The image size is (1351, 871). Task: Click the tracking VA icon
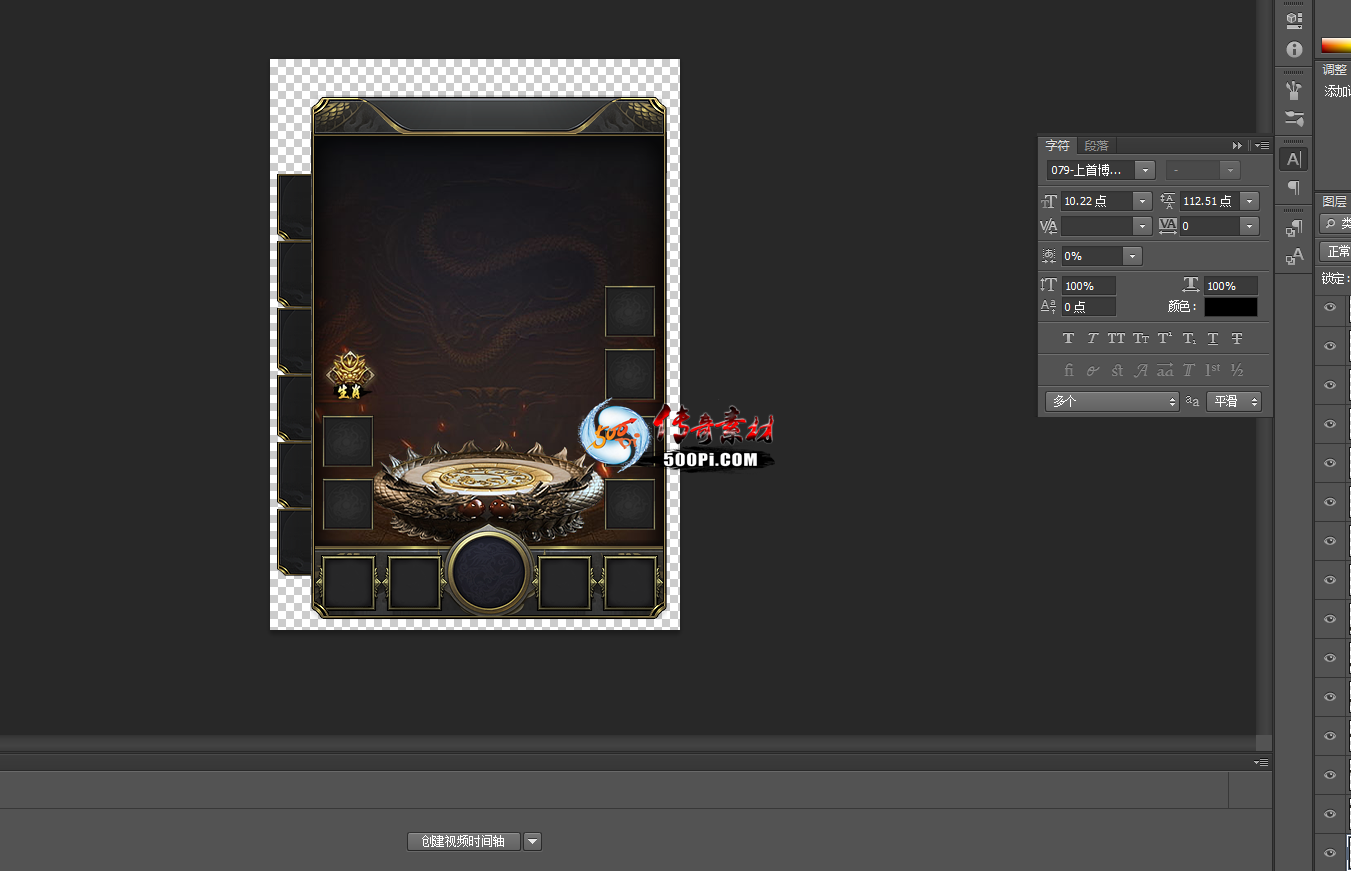1168,227
